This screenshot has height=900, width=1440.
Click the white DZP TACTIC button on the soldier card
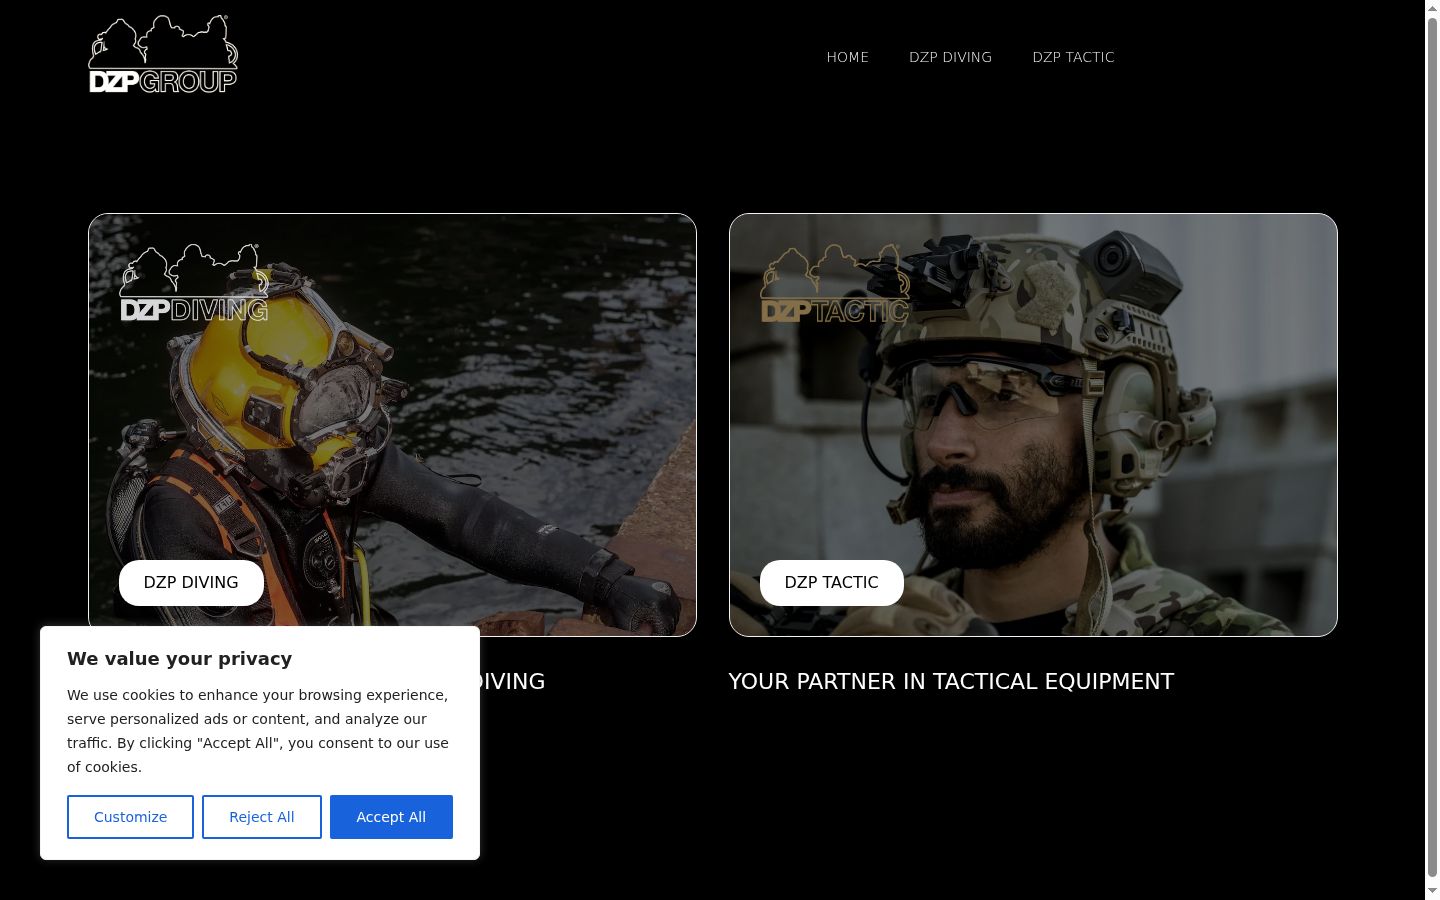[832, 583]
